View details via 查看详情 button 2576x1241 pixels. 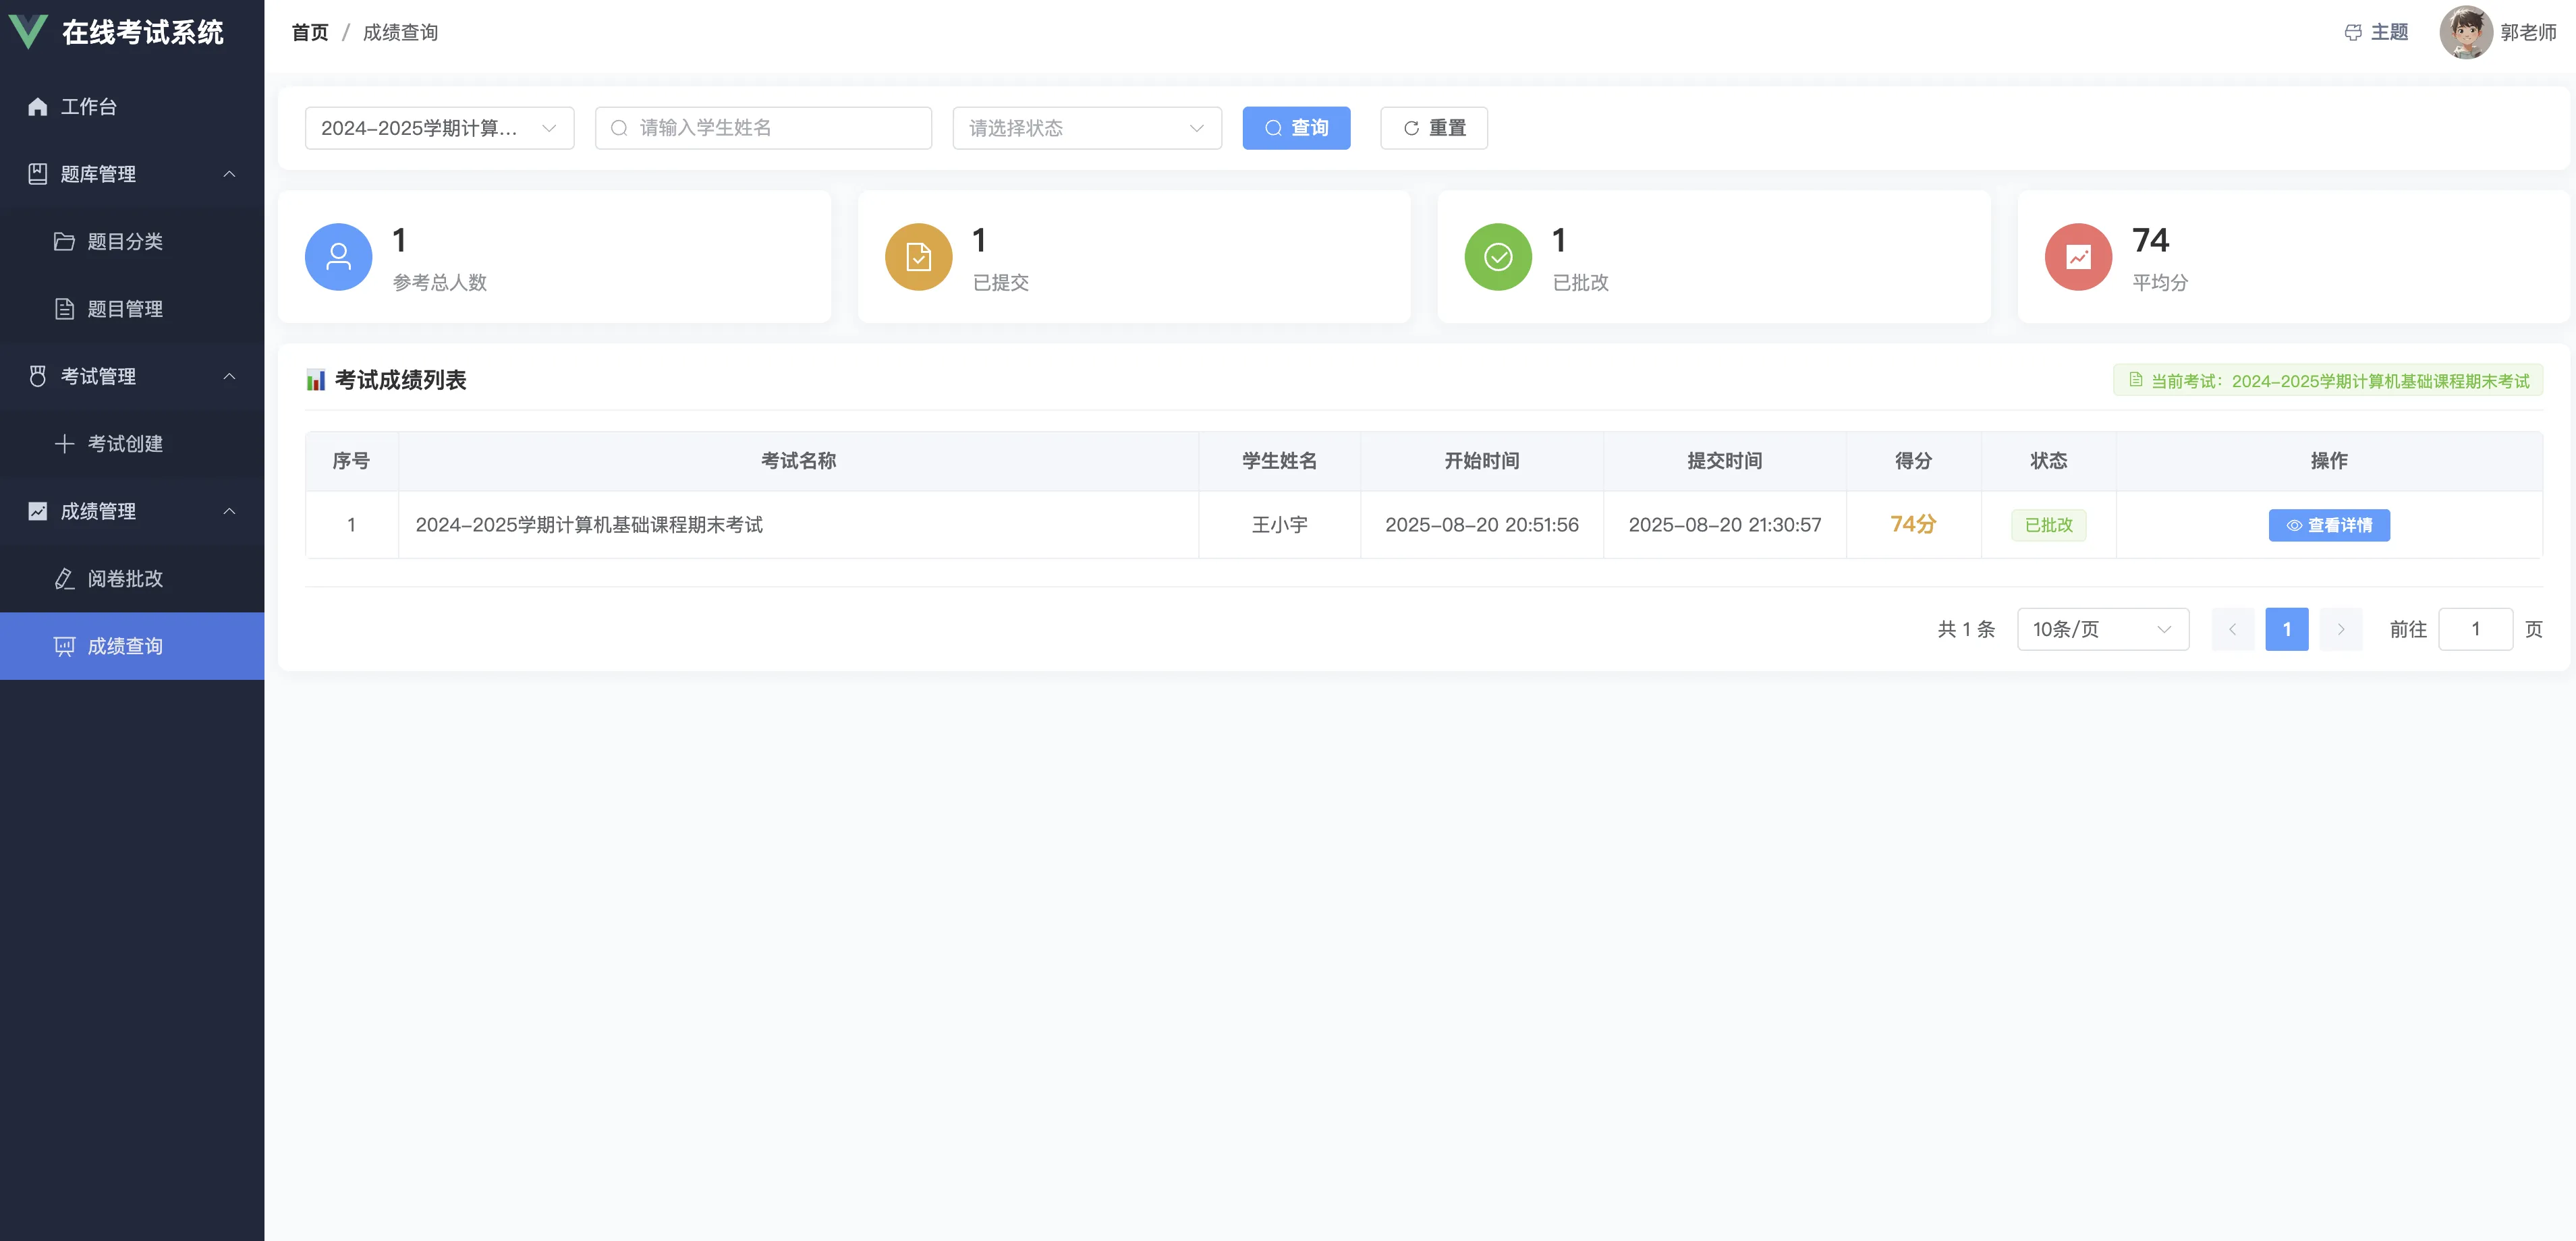[x=2328, y=525]
